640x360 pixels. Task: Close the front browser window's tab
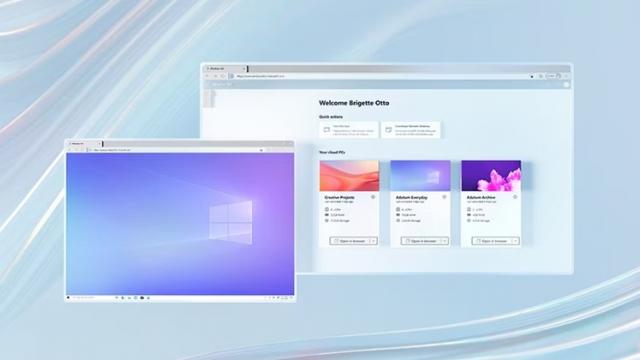point(99,144)
